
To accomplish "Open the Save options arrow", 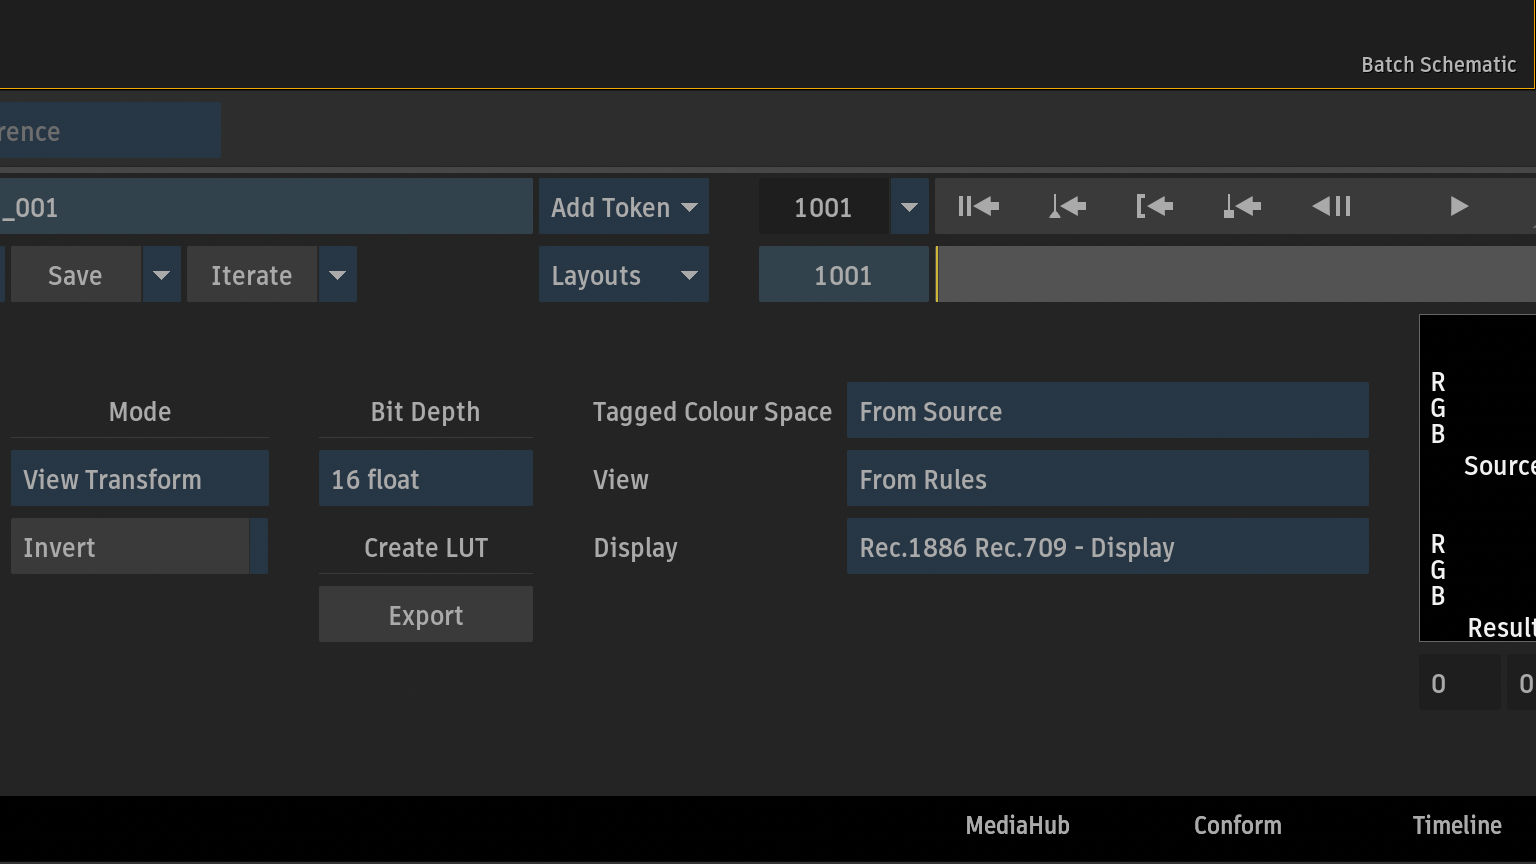I will point(161,275).
